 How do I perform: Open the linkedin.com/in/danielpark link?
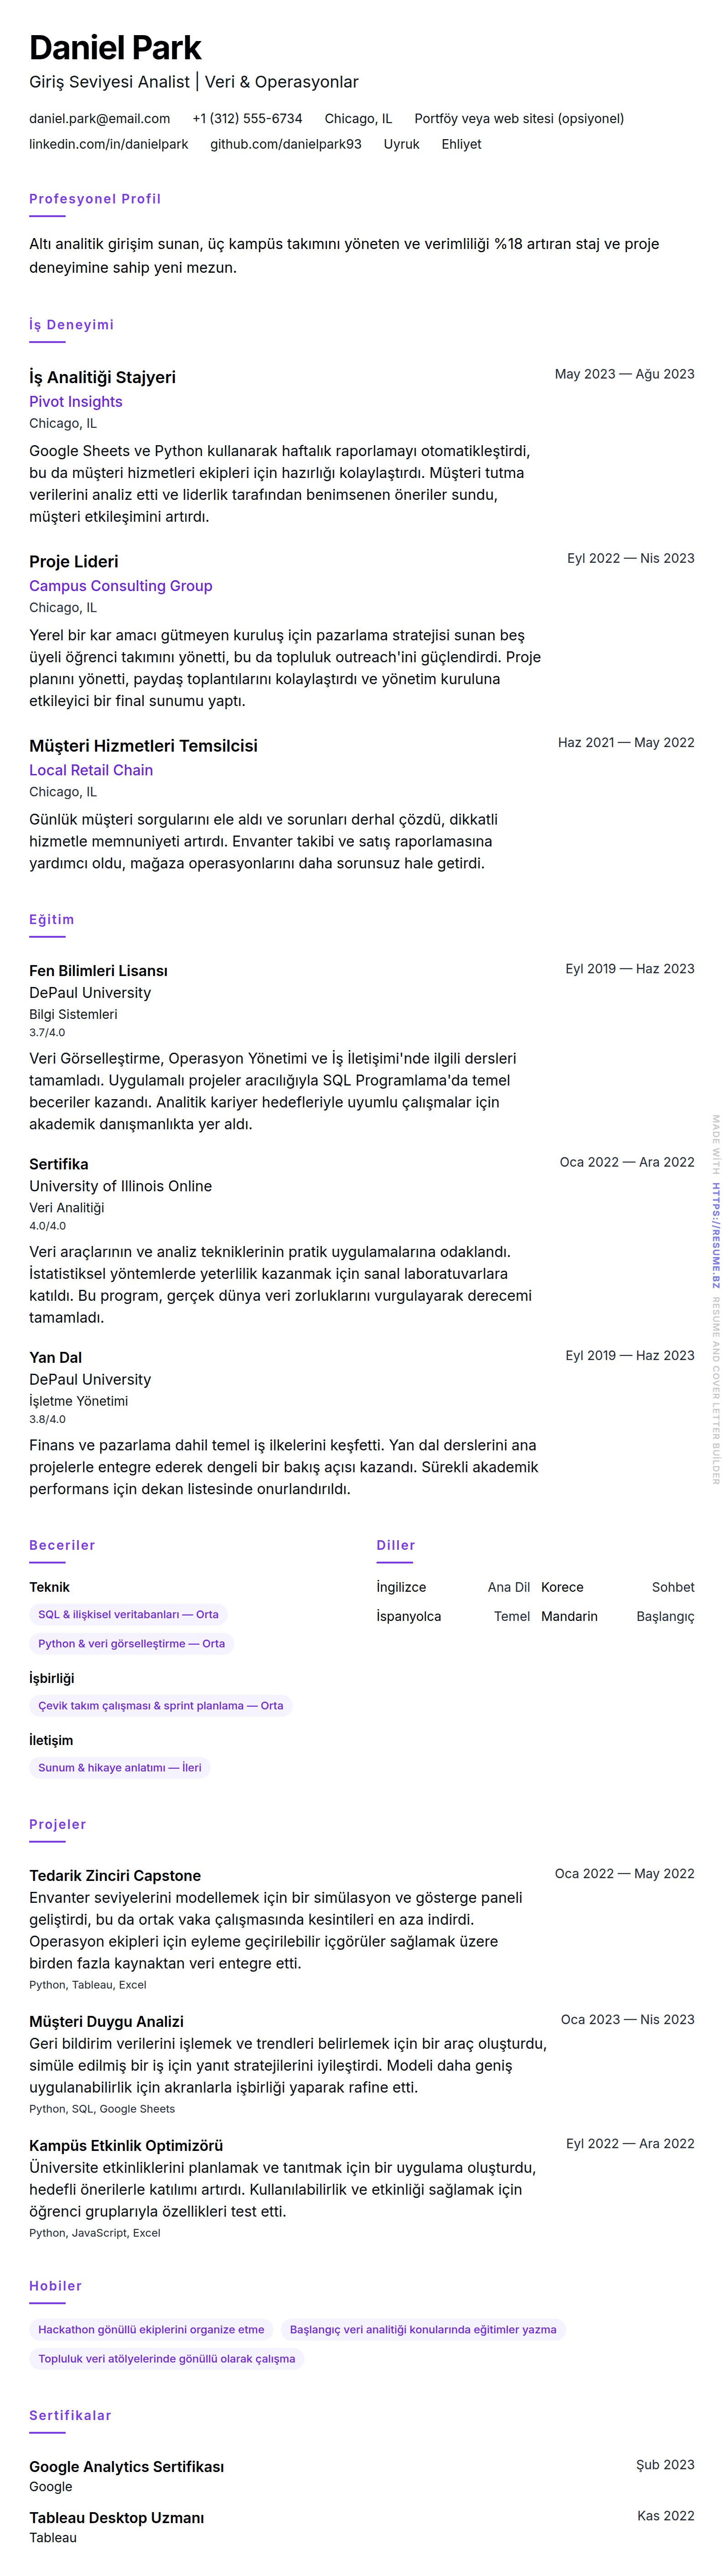pos(108,144)
